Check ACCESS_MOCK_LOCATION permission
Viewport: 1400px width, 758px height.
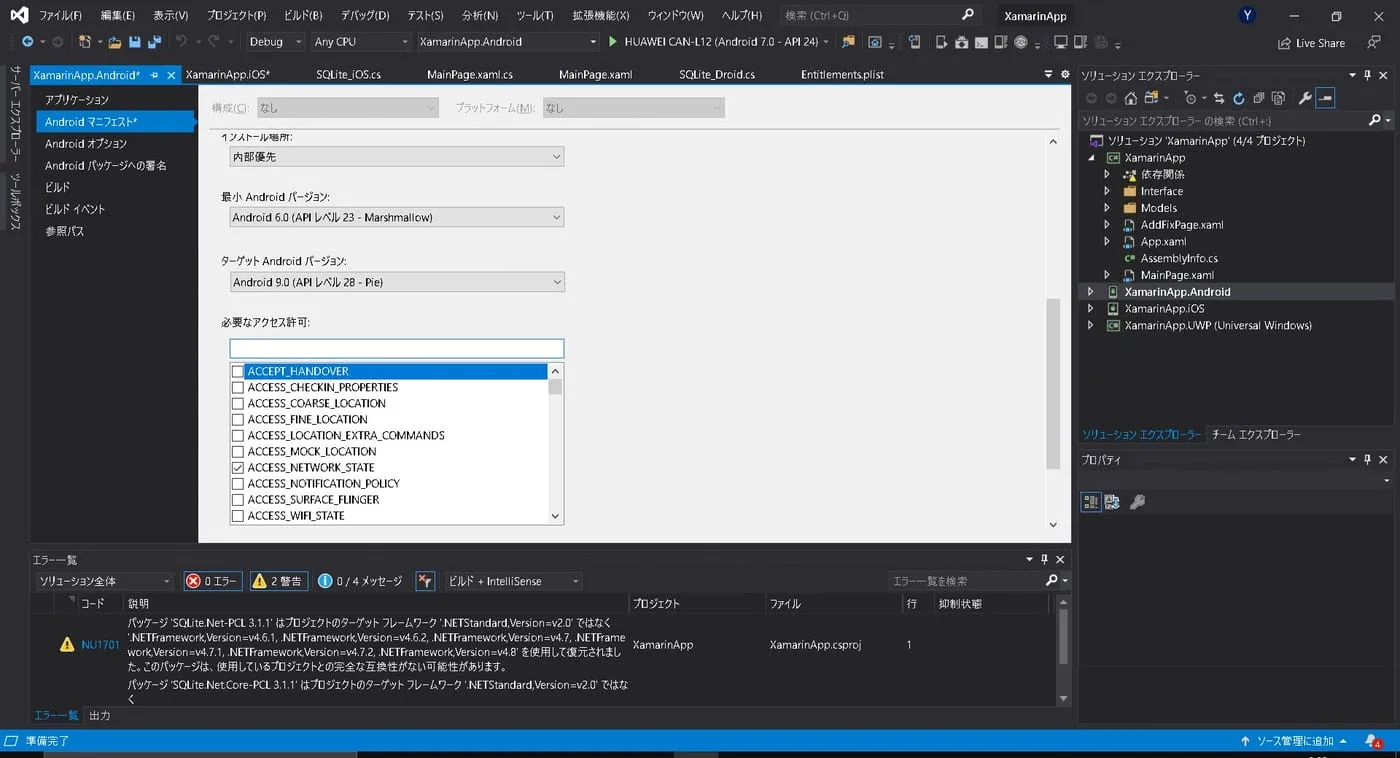coord(238,451)
